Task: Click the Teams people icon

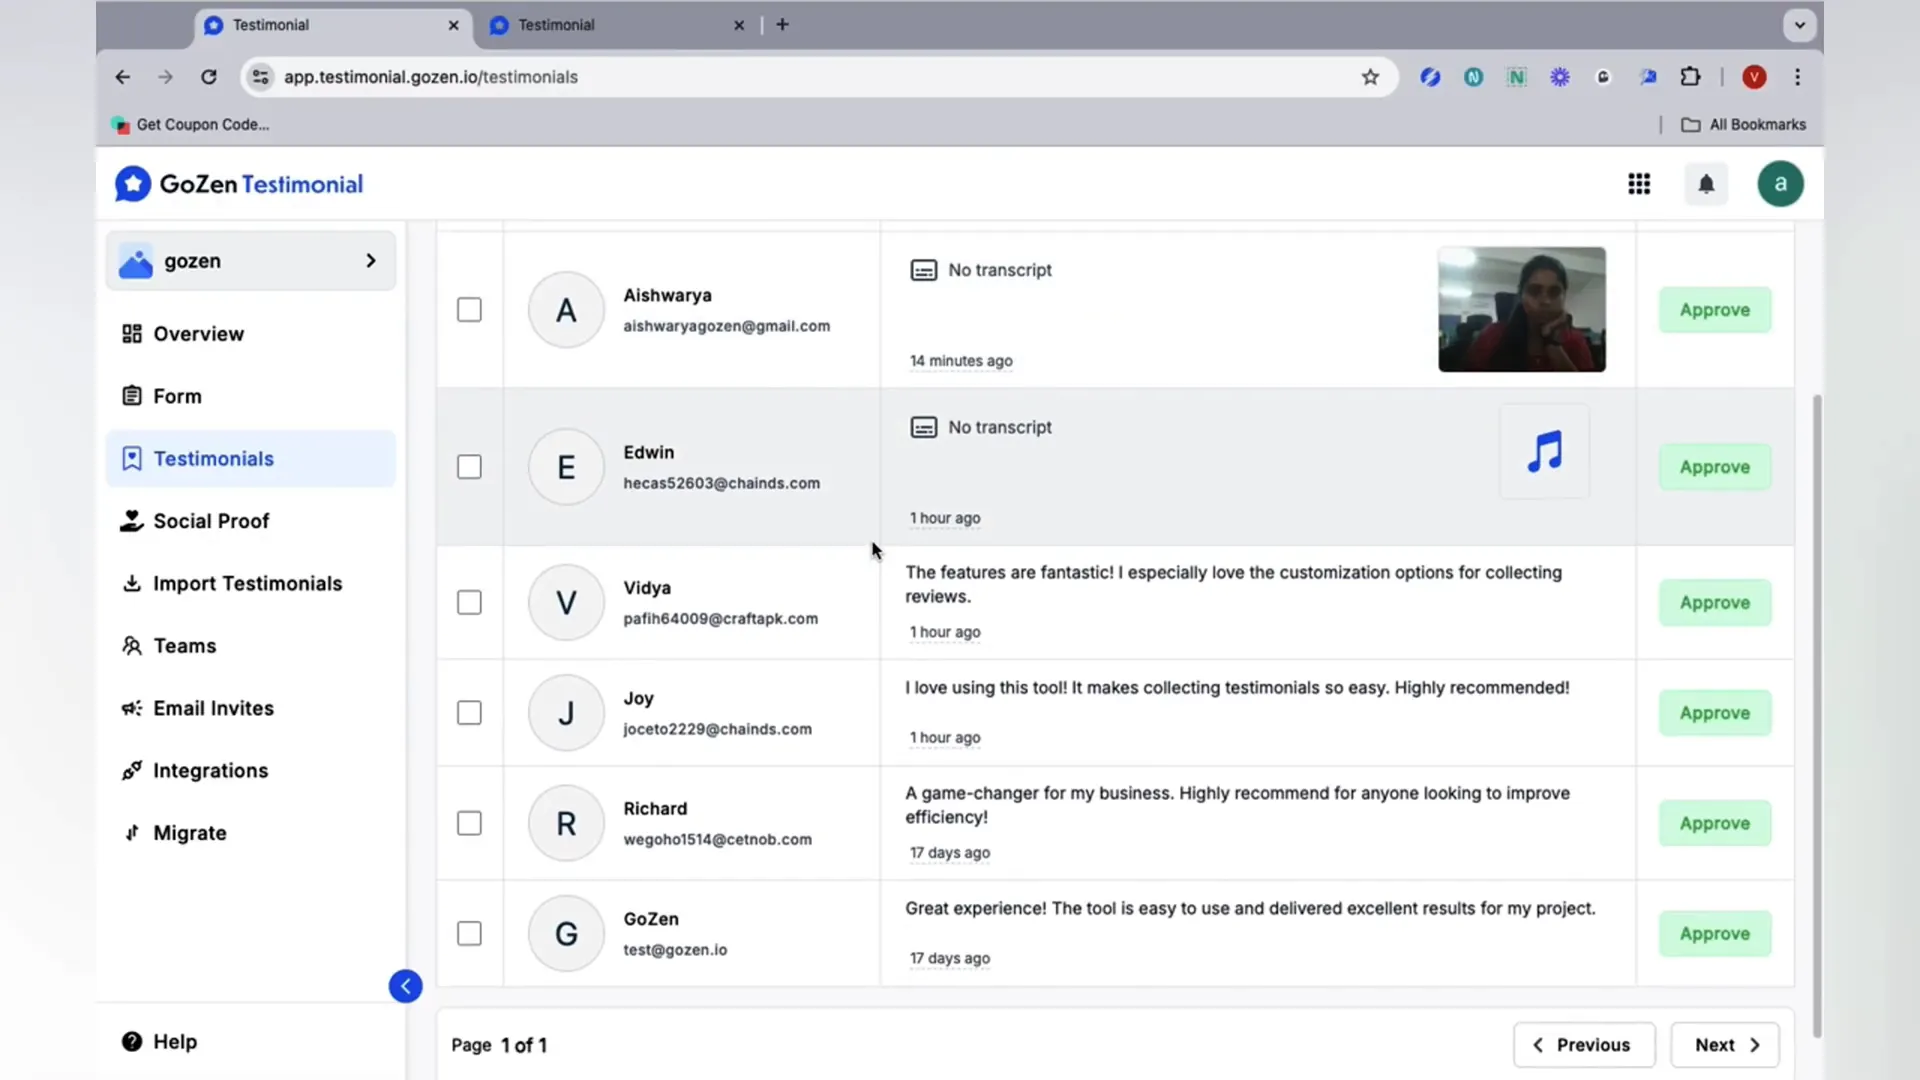Action: [x=132, y=646]
